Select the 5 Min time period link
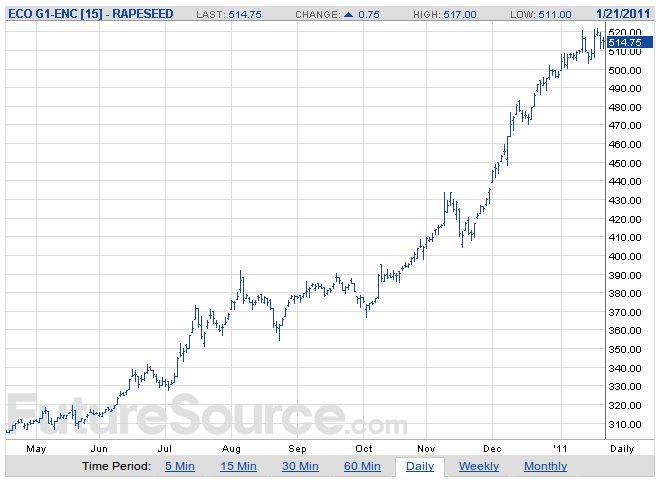This screenshot has height=483, width=660. [x=180, y=466]
